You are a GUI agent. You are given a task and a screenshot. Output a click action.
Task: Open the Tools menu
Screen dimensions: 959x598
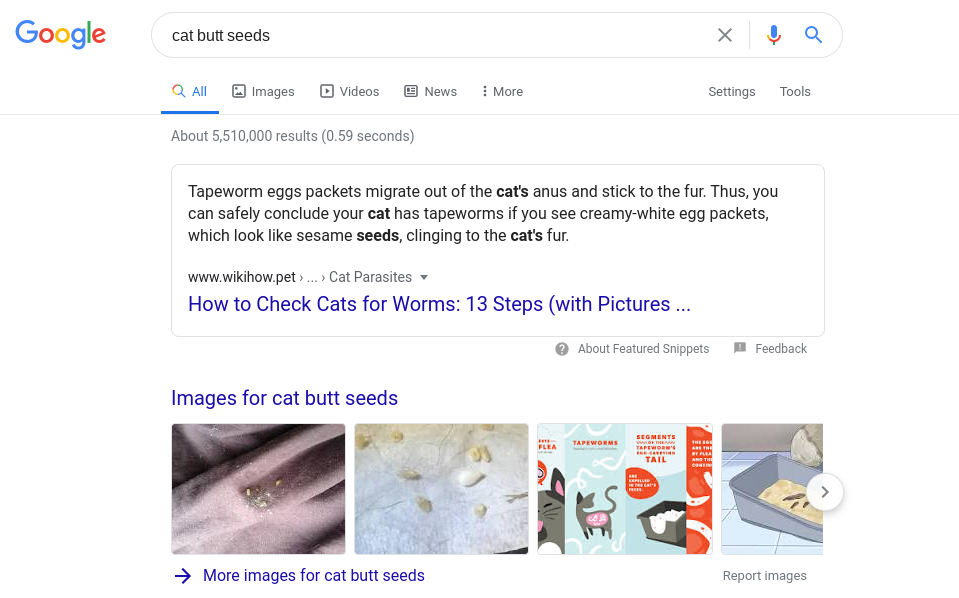coord(795,91)
